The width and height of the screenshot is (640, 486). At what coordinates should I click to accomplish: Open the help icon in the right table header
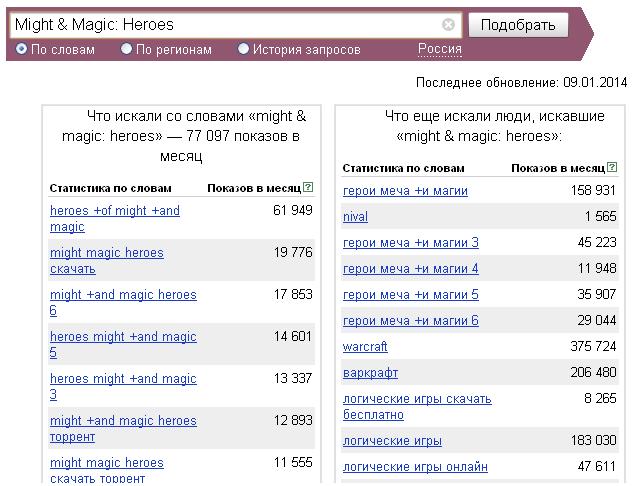tap(612, 167)
